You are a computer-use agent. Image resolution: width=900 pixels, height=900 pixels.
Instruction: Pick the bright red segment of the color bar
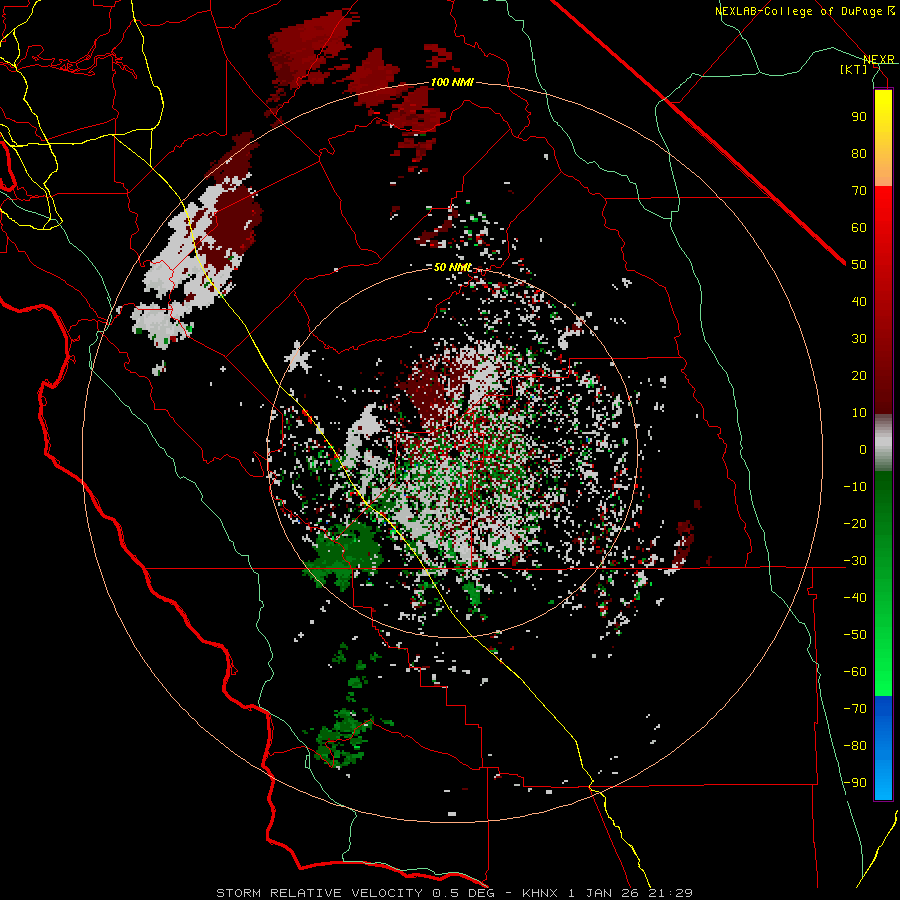pyautogui.click(x=883, y=224)
